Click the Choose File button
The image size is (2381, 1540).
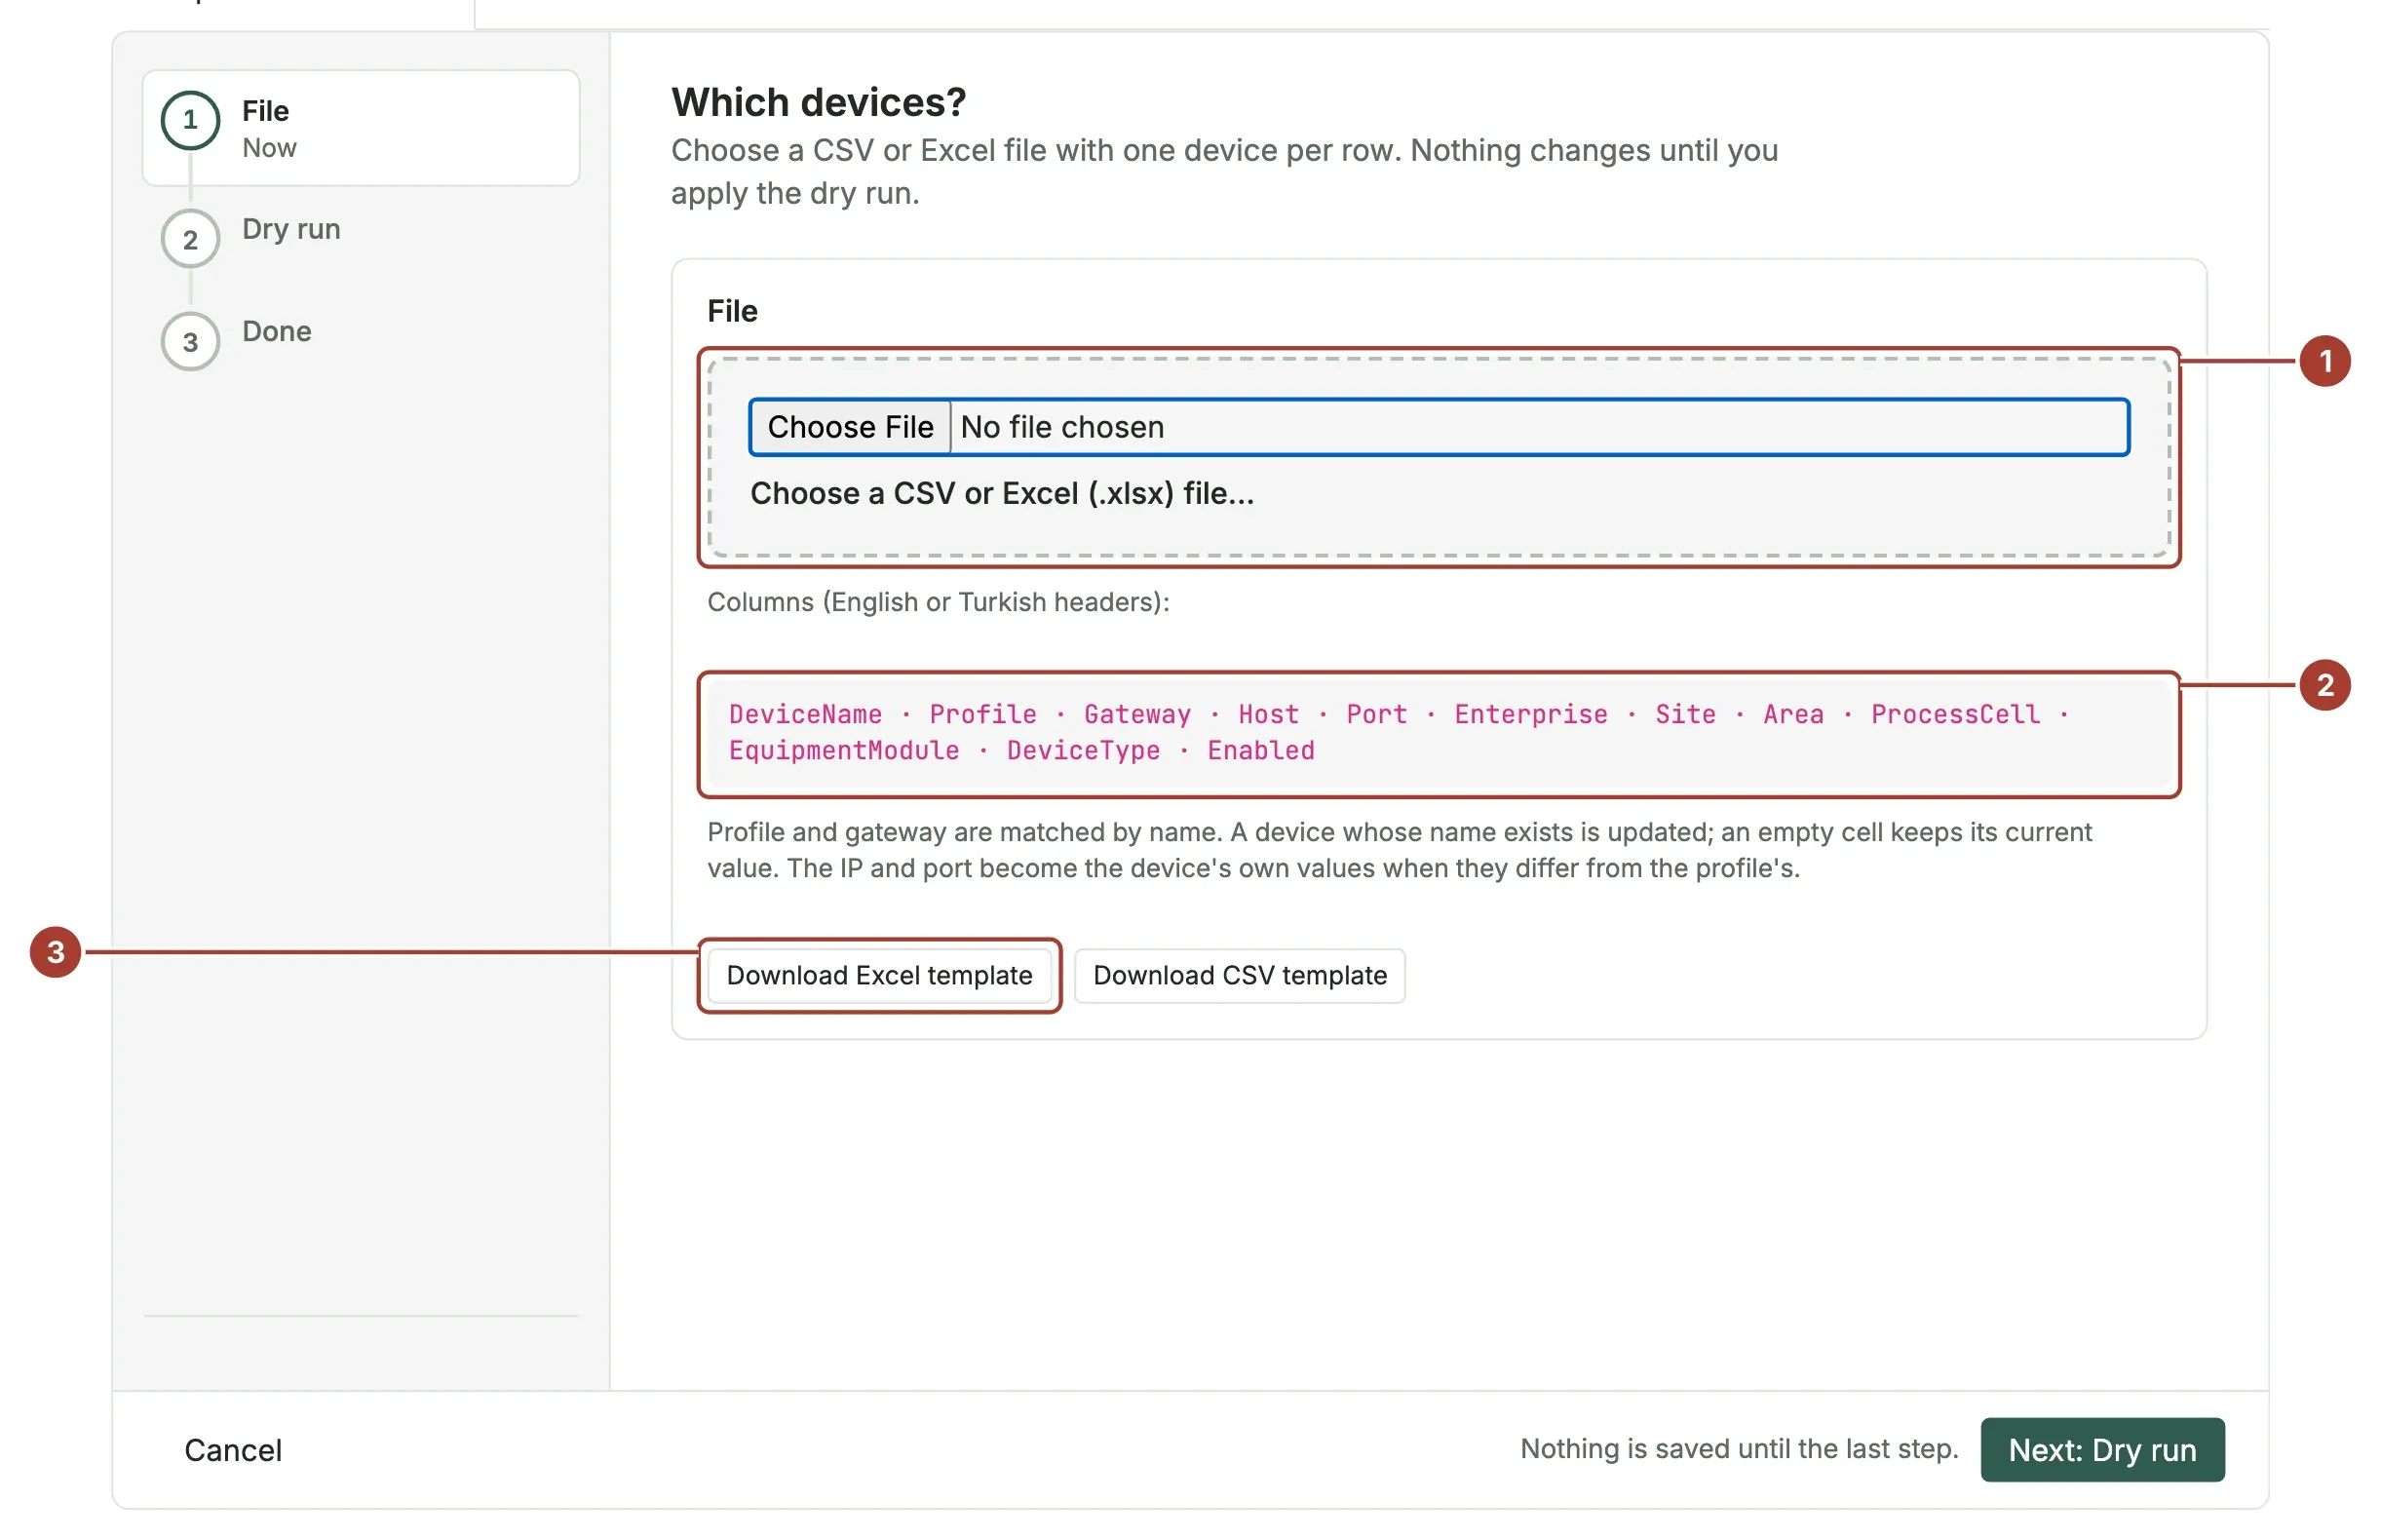[849, 427]
